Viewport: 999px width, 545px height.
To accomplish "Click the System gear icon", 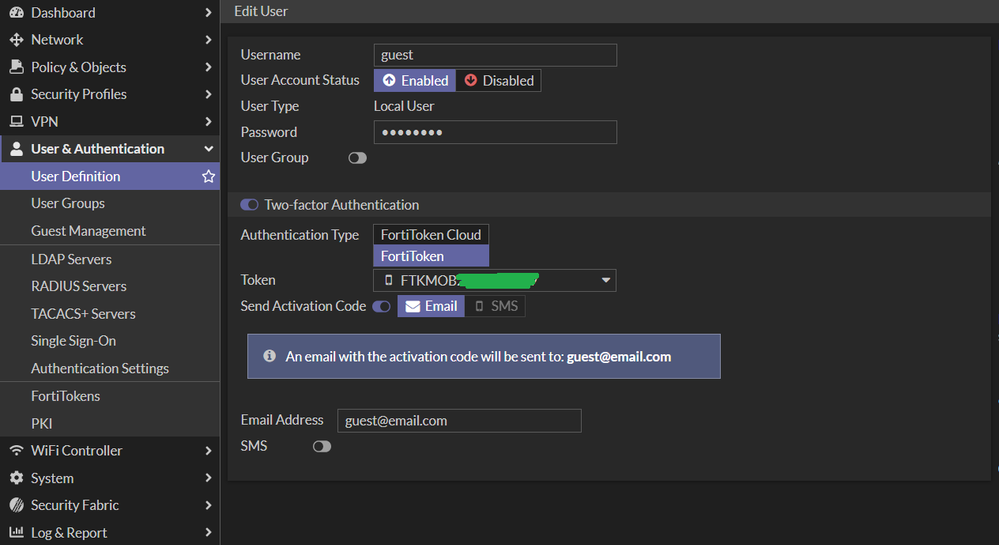I will (16, 478).
